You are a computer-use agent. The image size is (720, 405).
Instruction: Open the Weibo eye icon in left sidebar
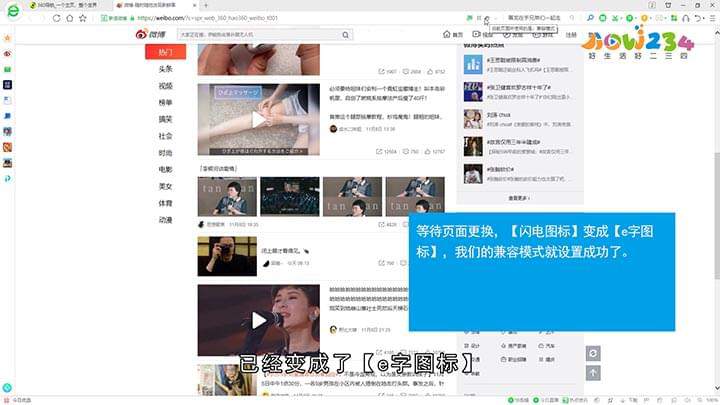[7, 54]
